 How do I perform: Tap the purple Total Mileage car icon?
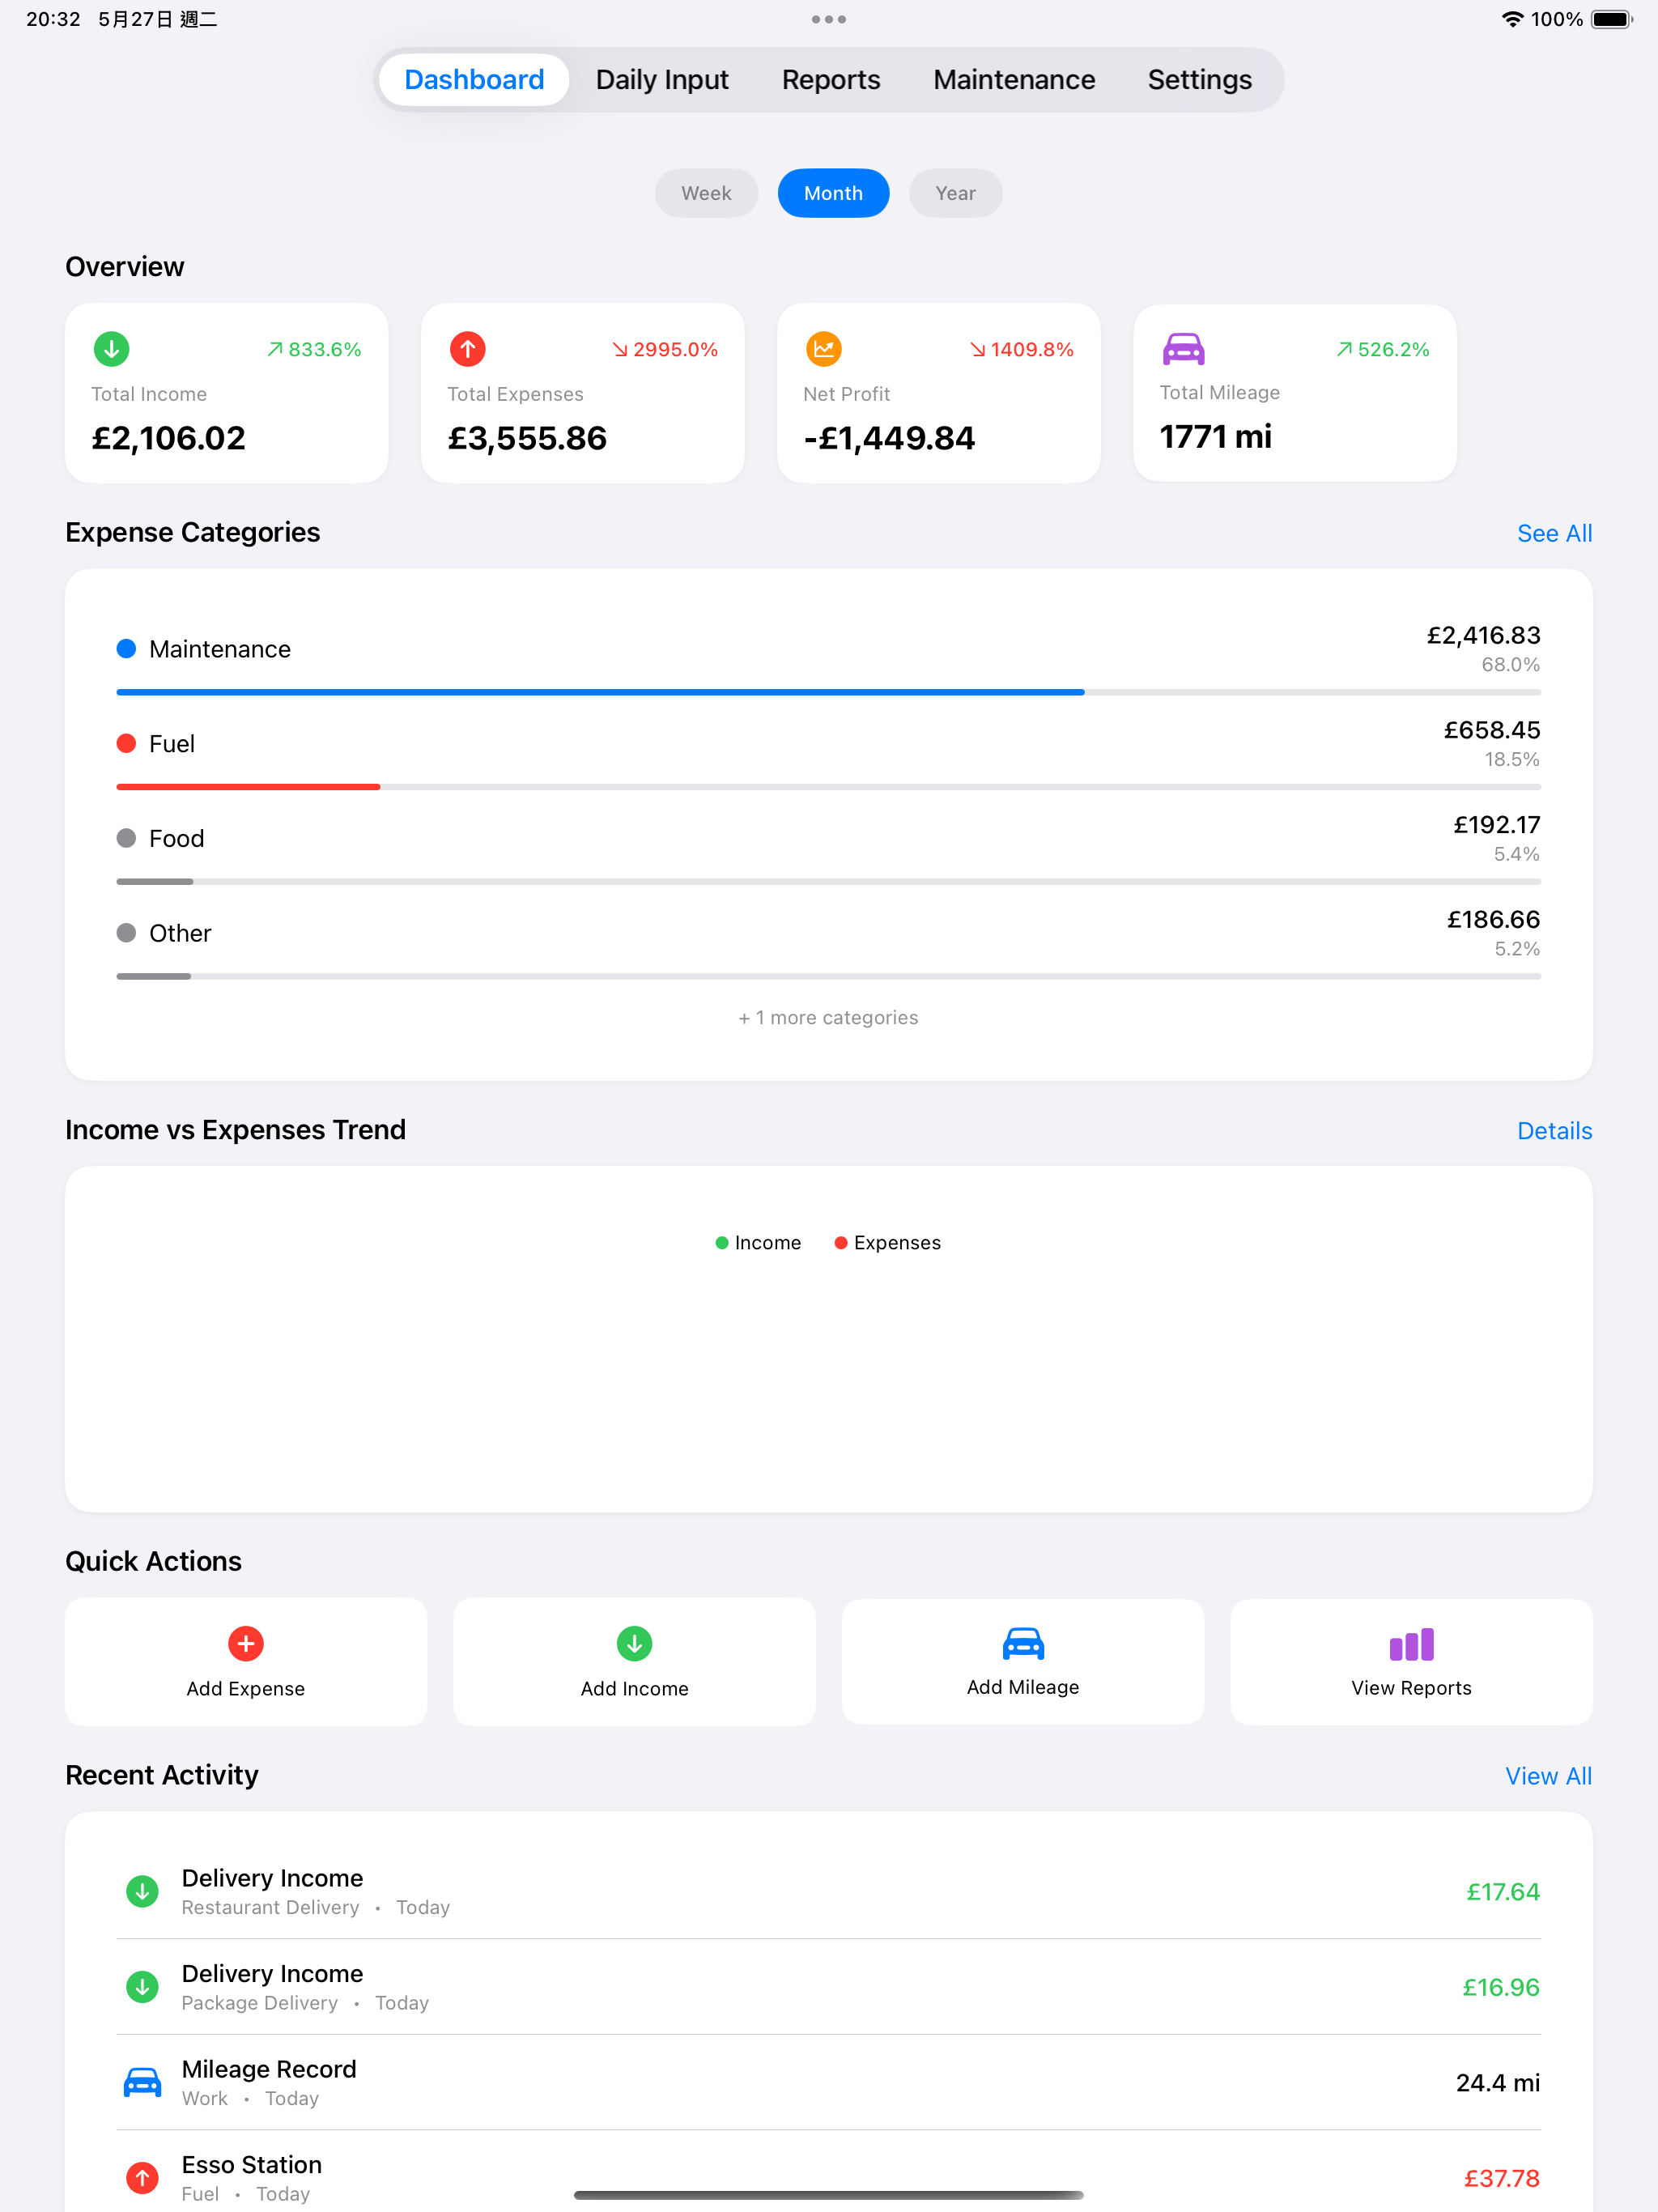click(1183, 349)
